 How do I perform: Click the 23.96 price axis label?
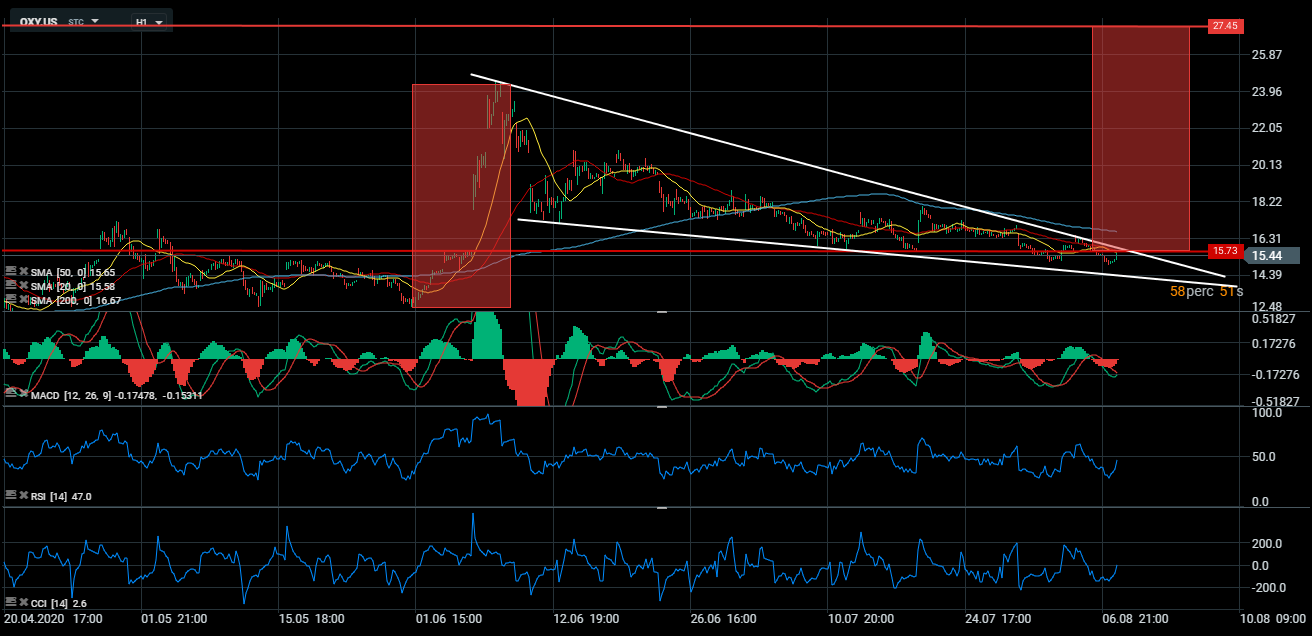pyautogui.click(x=1266, y=91)
